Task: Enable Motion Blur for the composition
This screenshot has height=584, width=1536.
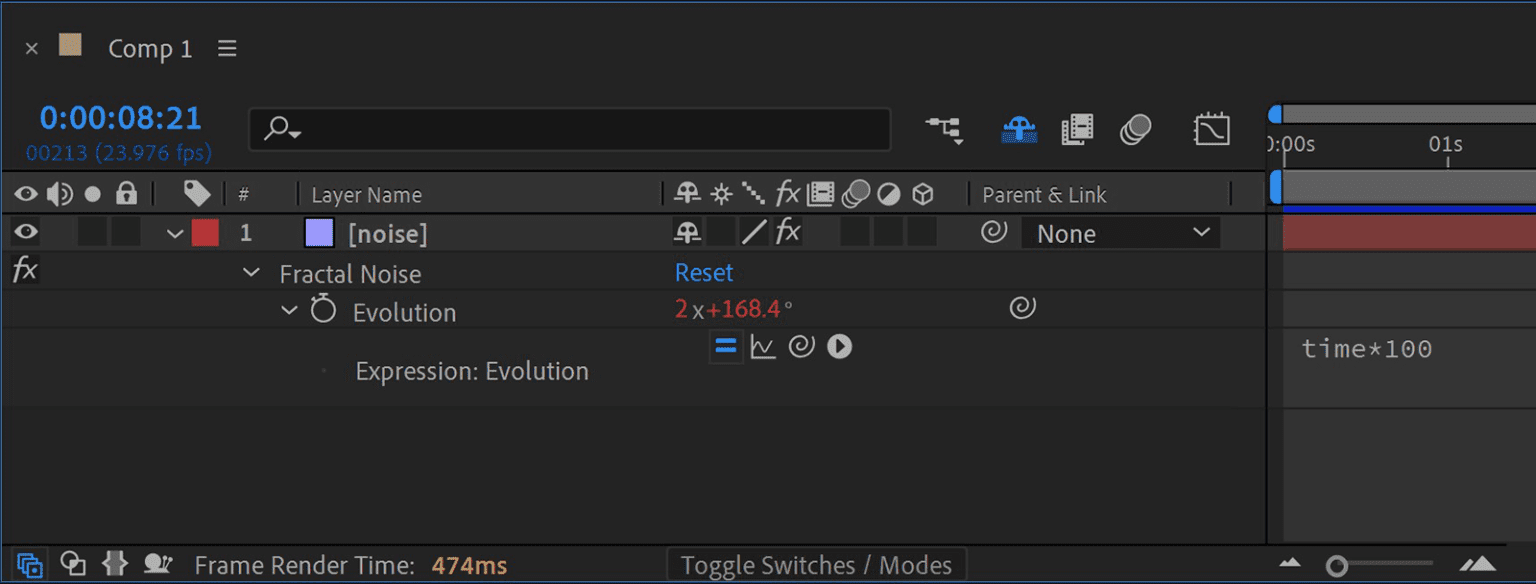Action: (1136, 129)
